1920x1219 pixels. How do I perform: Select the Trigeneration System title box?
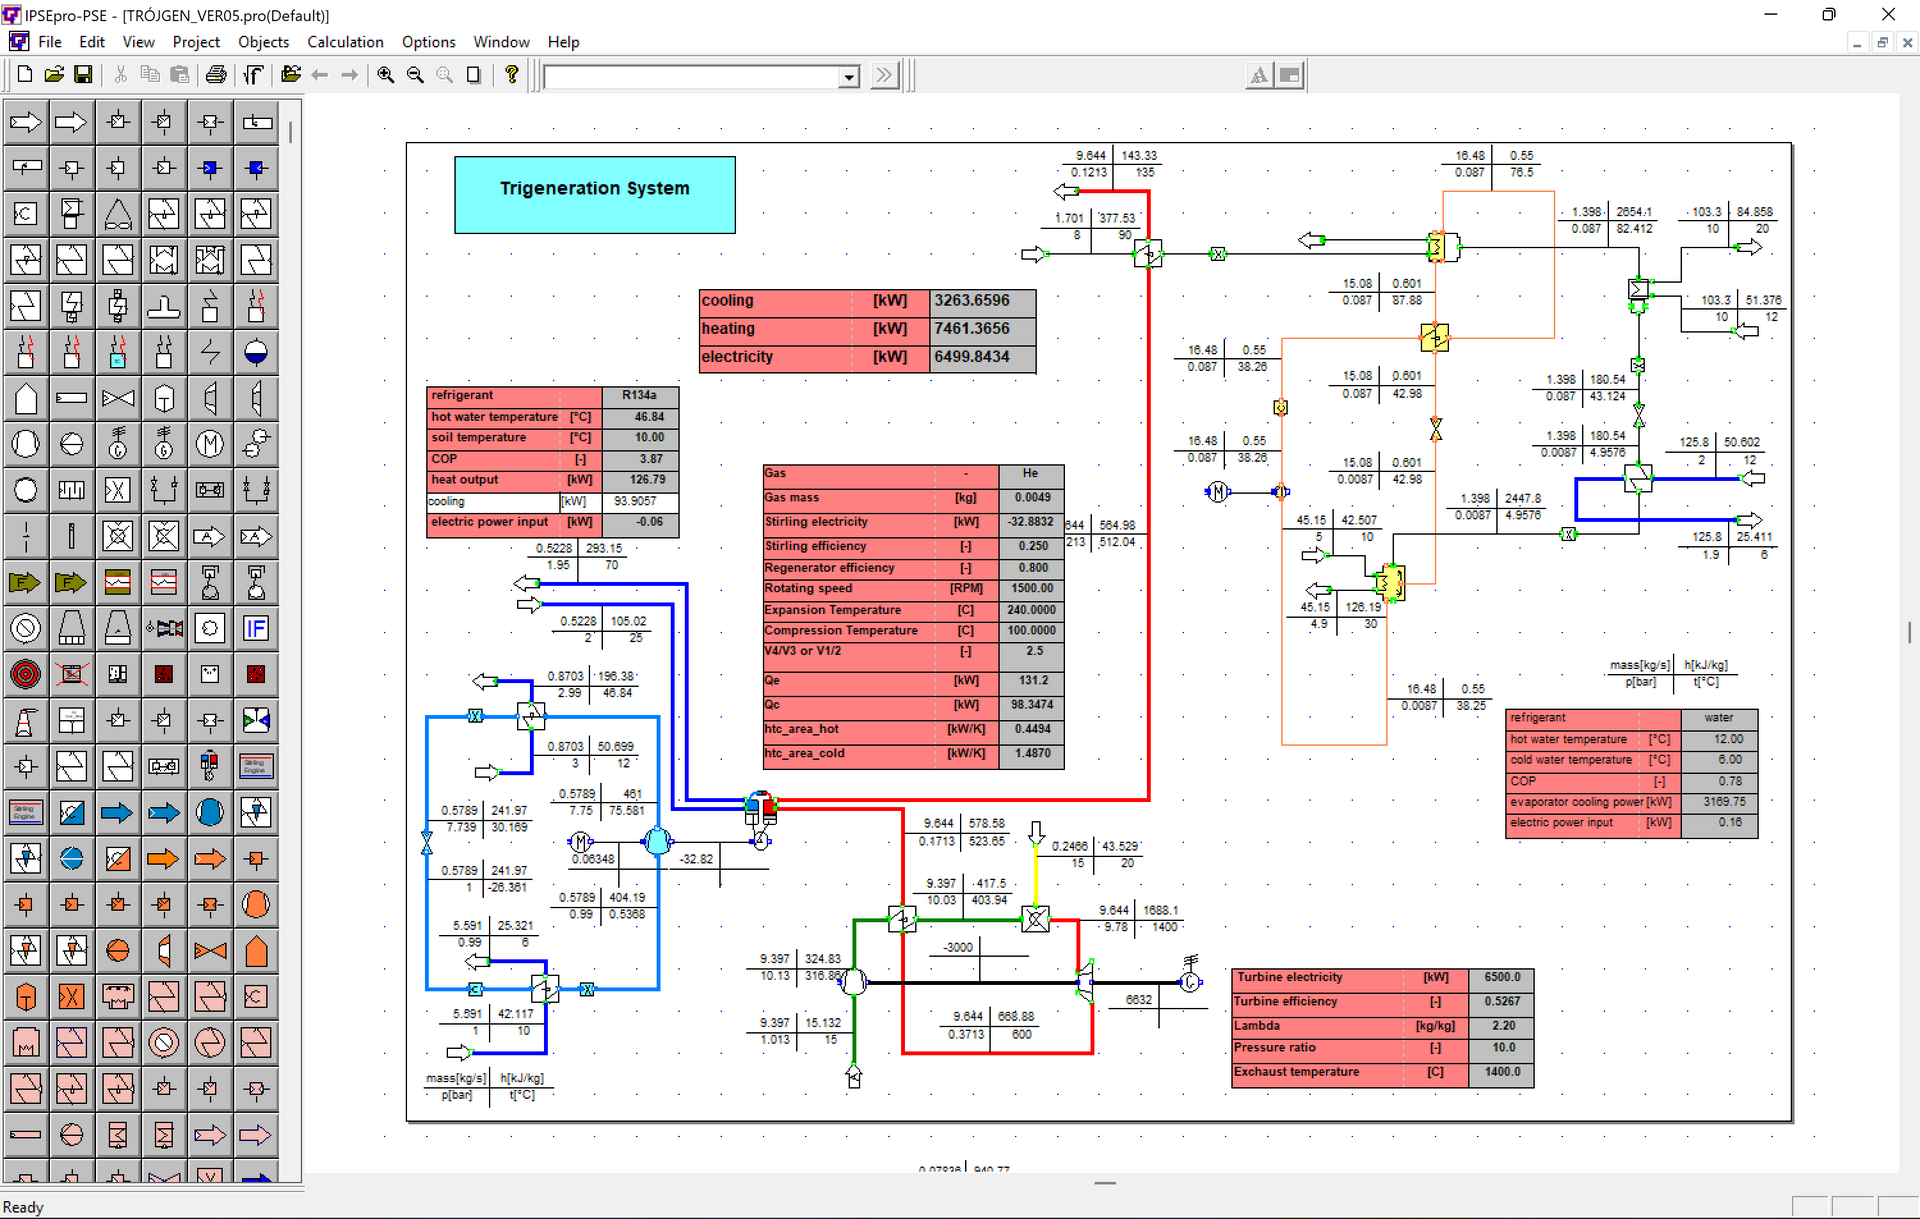pos(595,195)
